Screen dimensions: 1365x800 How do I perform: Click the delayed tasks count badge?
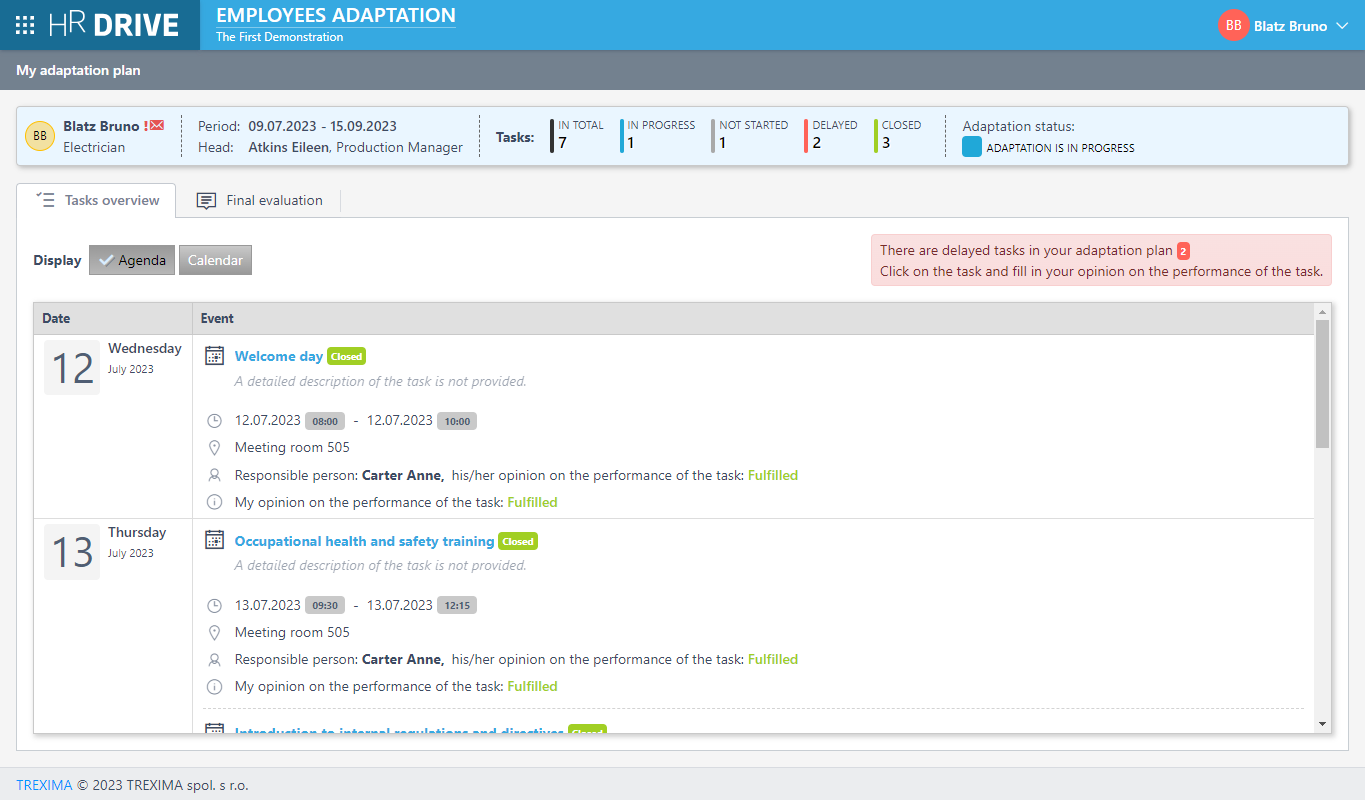pyautogui.click(x=1181, y=250)
